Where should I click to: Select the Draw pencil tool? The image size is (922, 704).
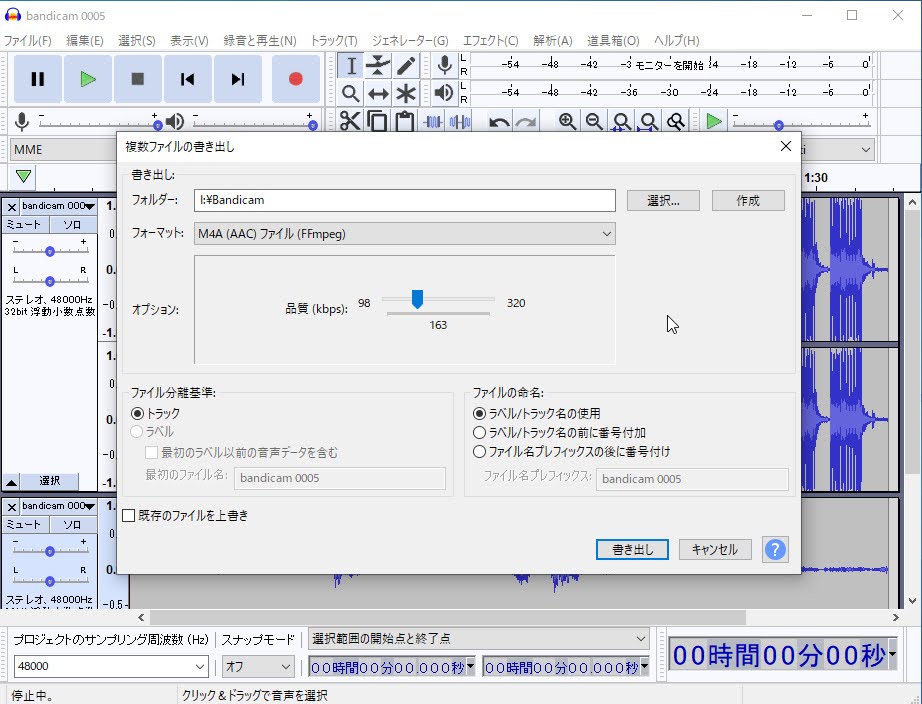tap(405, 66)
